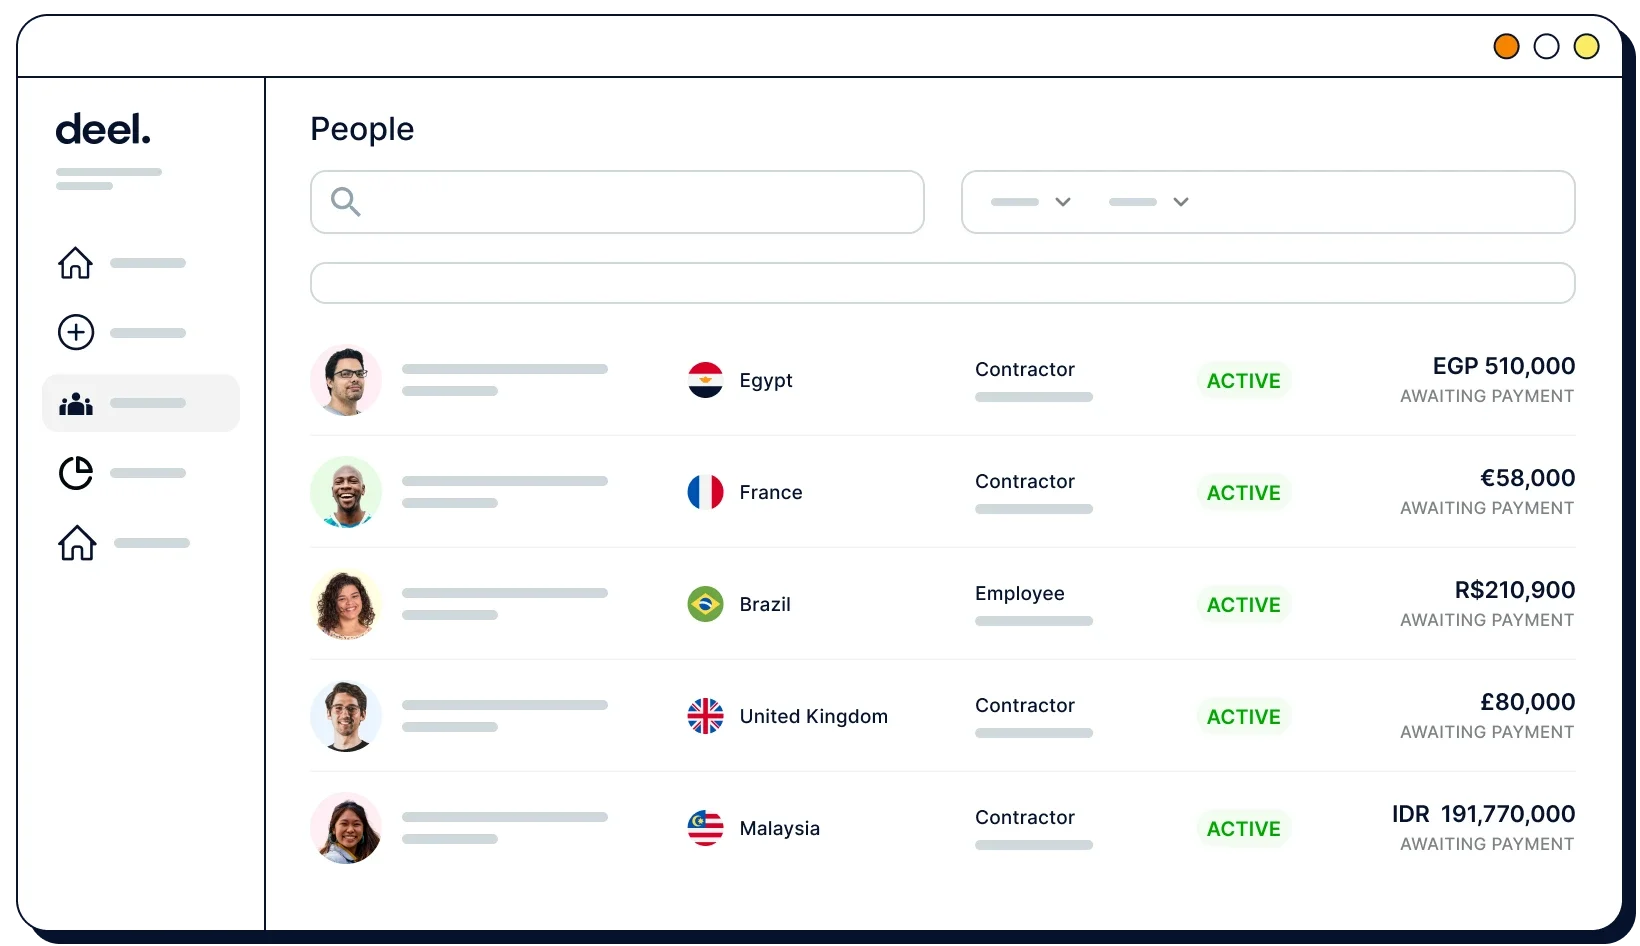Click the search magnifier icon
Image resolution: width=1640 pixels, height=946 pixels.
pyautogui.click(x=344, y=202)
